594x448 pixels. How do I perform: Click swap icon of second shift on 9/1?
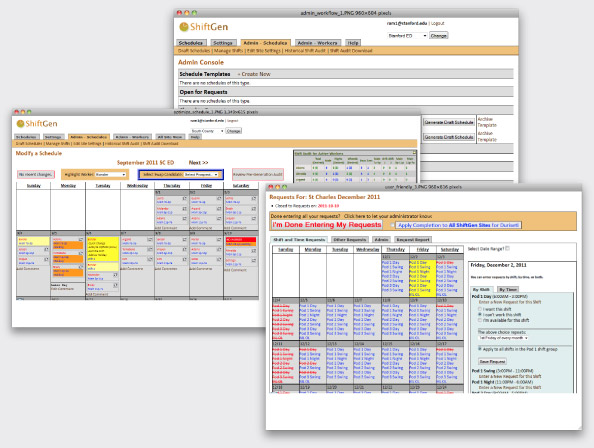[184, 209]
